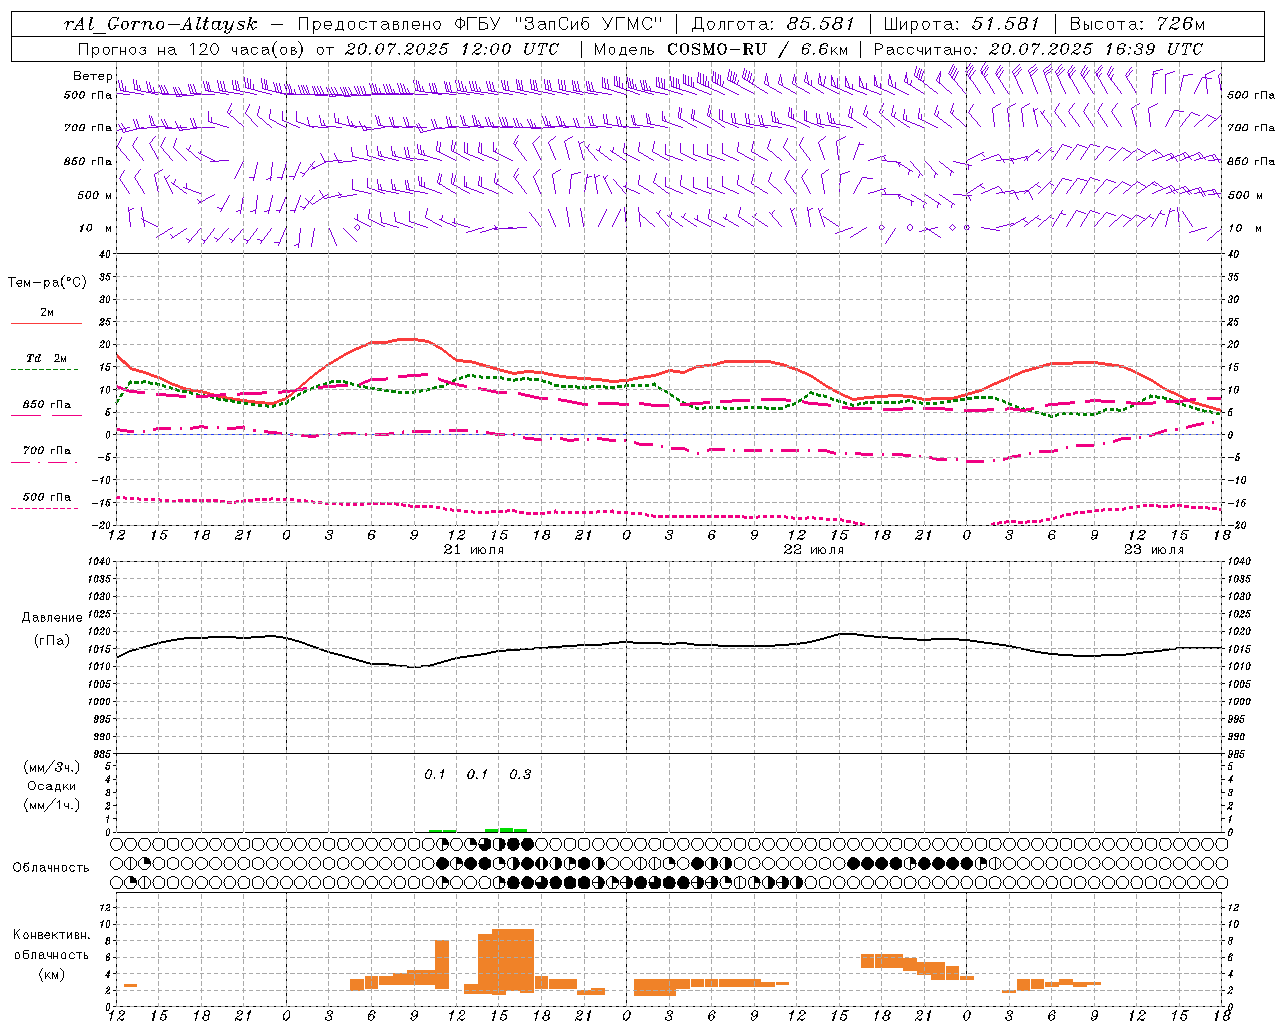Click the 700 гПа temperature legend entry
Viewport: 1280px width, 1024px height.
pyautogui.click(x=46, y=454)
